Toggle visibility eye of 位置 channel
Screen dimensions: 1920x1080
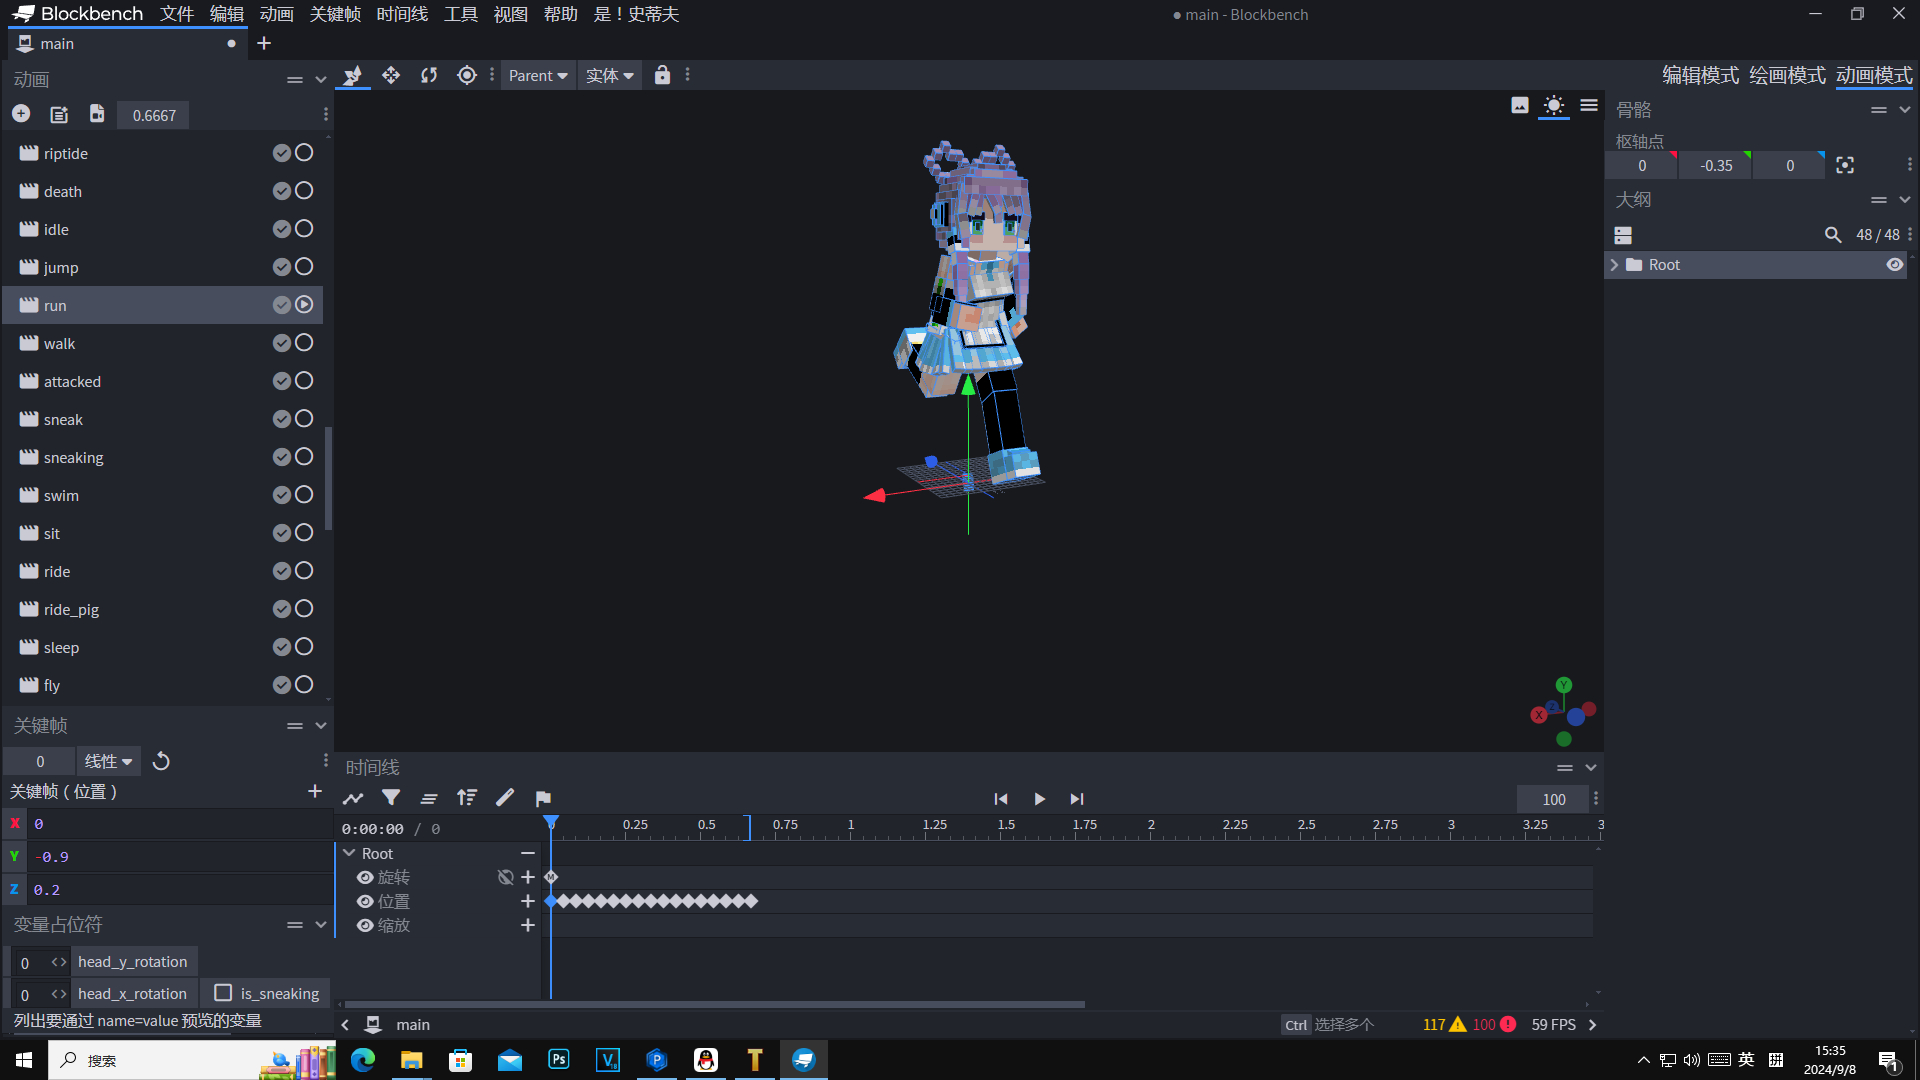pyautogui.click(x=365, y=901)
